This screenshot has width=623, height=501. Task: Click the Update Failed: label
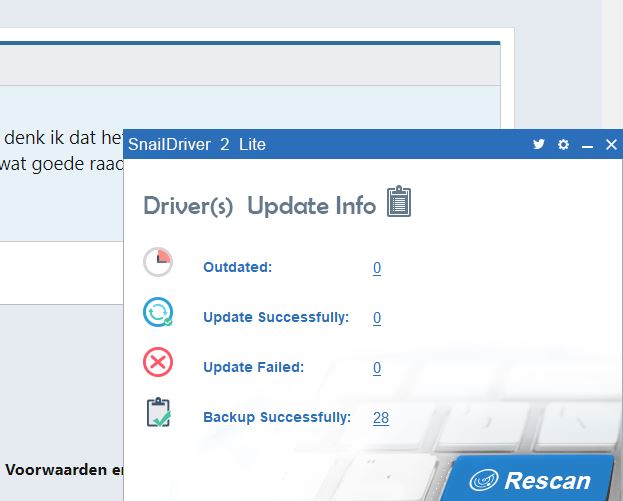(x=253, y=367)
